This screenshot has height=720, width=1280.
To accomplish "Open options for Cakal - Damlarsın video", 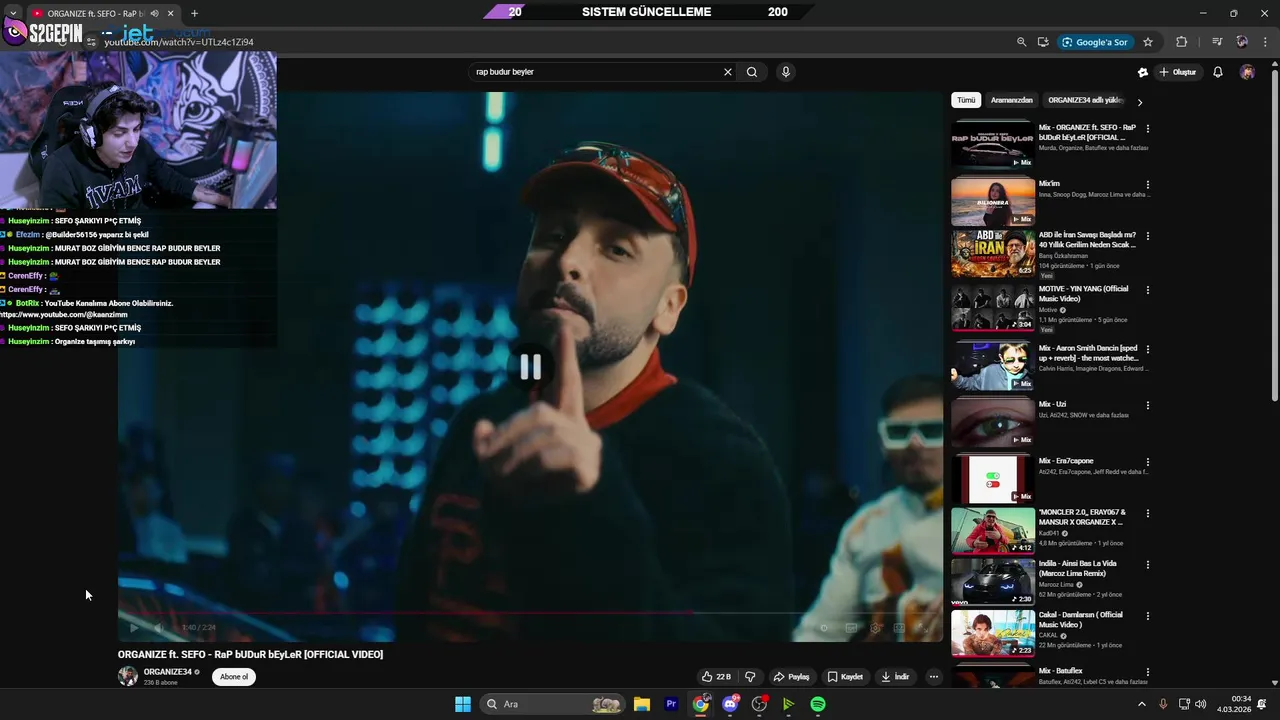I will pos(1148,616).
